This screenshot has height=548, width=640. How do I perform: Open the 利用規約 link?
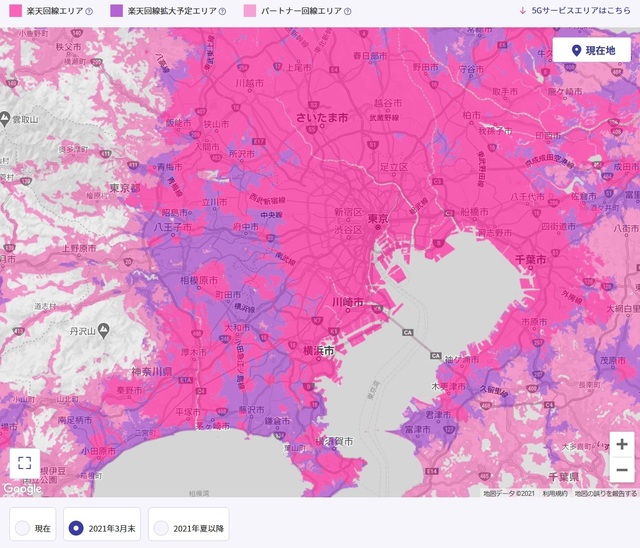click(555, 493)
